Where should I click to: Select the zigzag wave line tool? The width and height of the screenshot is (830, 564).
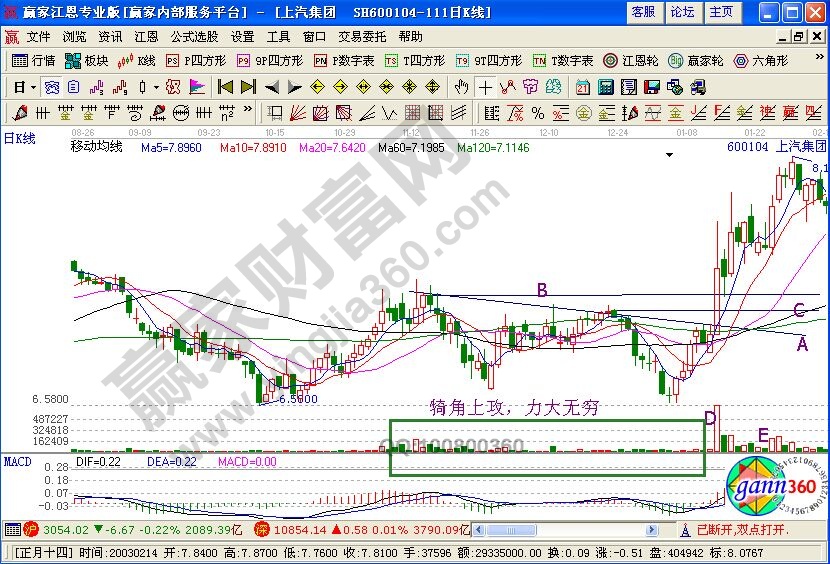390,113
